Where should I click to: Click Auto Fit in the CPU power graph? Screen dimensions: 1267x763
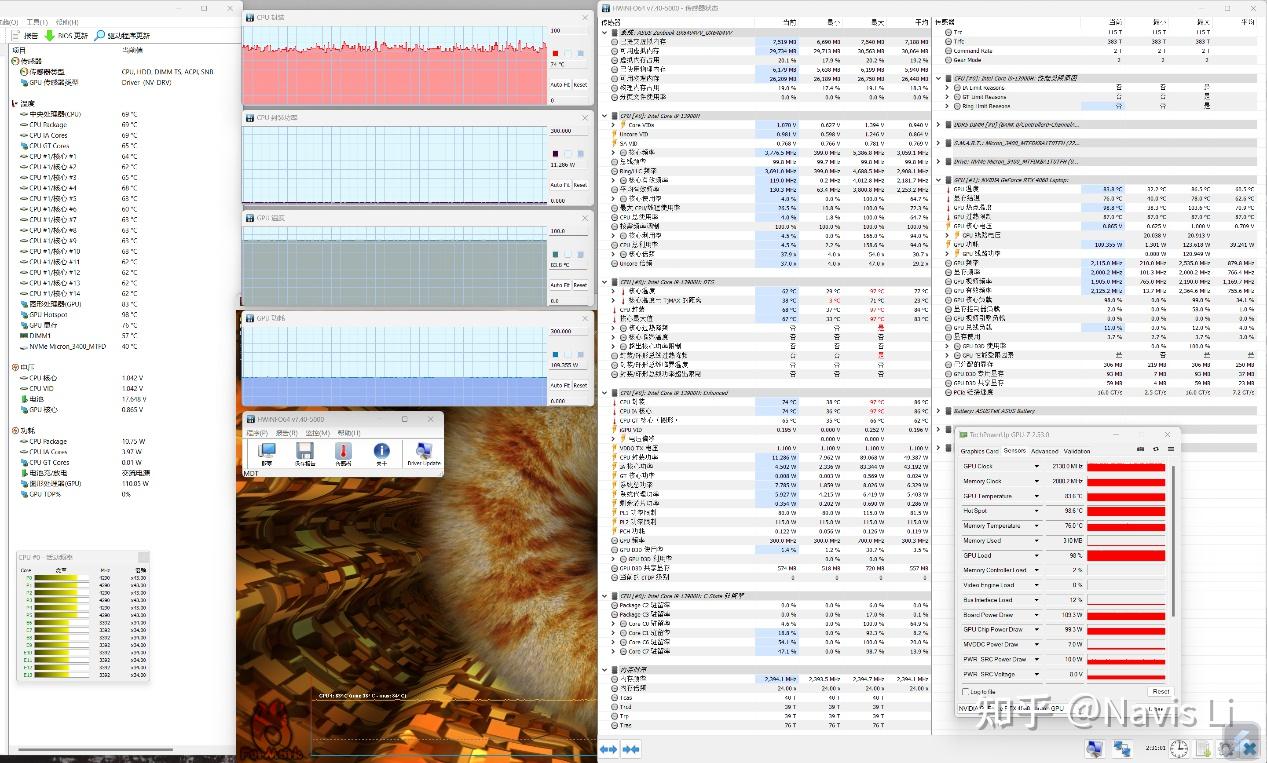[x=560, y=185]
